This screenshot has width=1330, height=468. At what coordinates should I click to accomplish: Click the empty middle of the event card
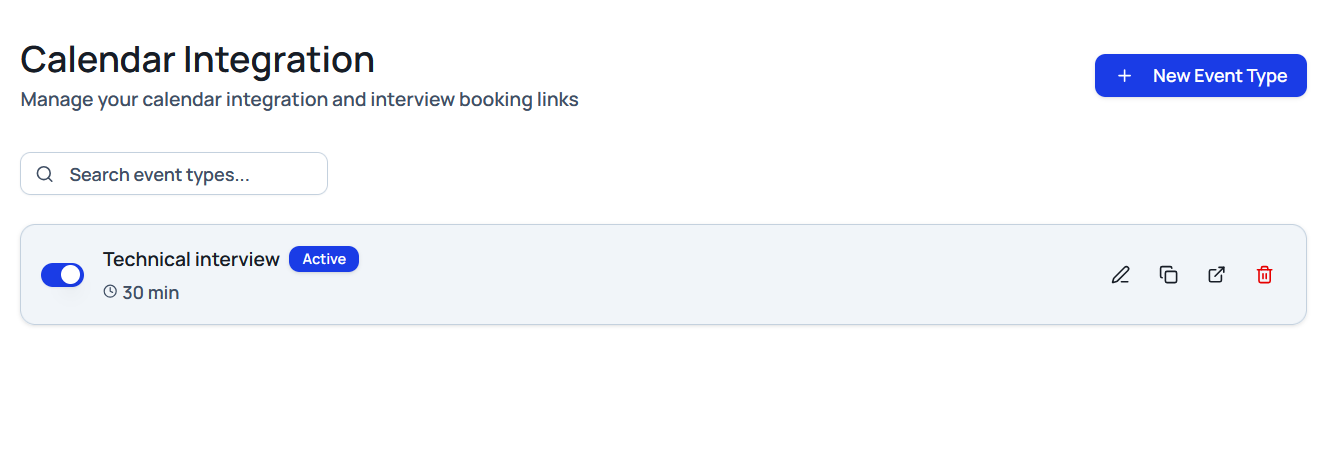[x=700, y=275]
